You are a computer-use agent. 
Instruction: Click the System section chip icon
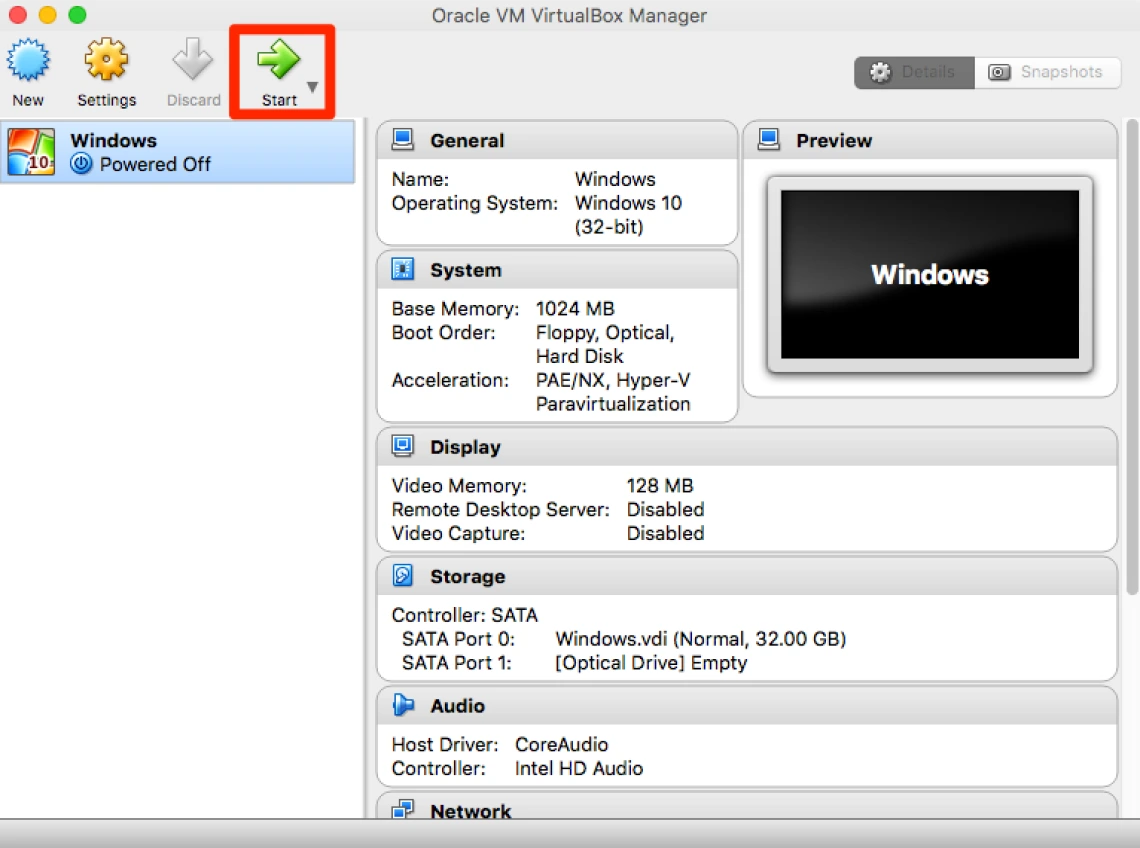pyautogui.click(x=403, y=269)
